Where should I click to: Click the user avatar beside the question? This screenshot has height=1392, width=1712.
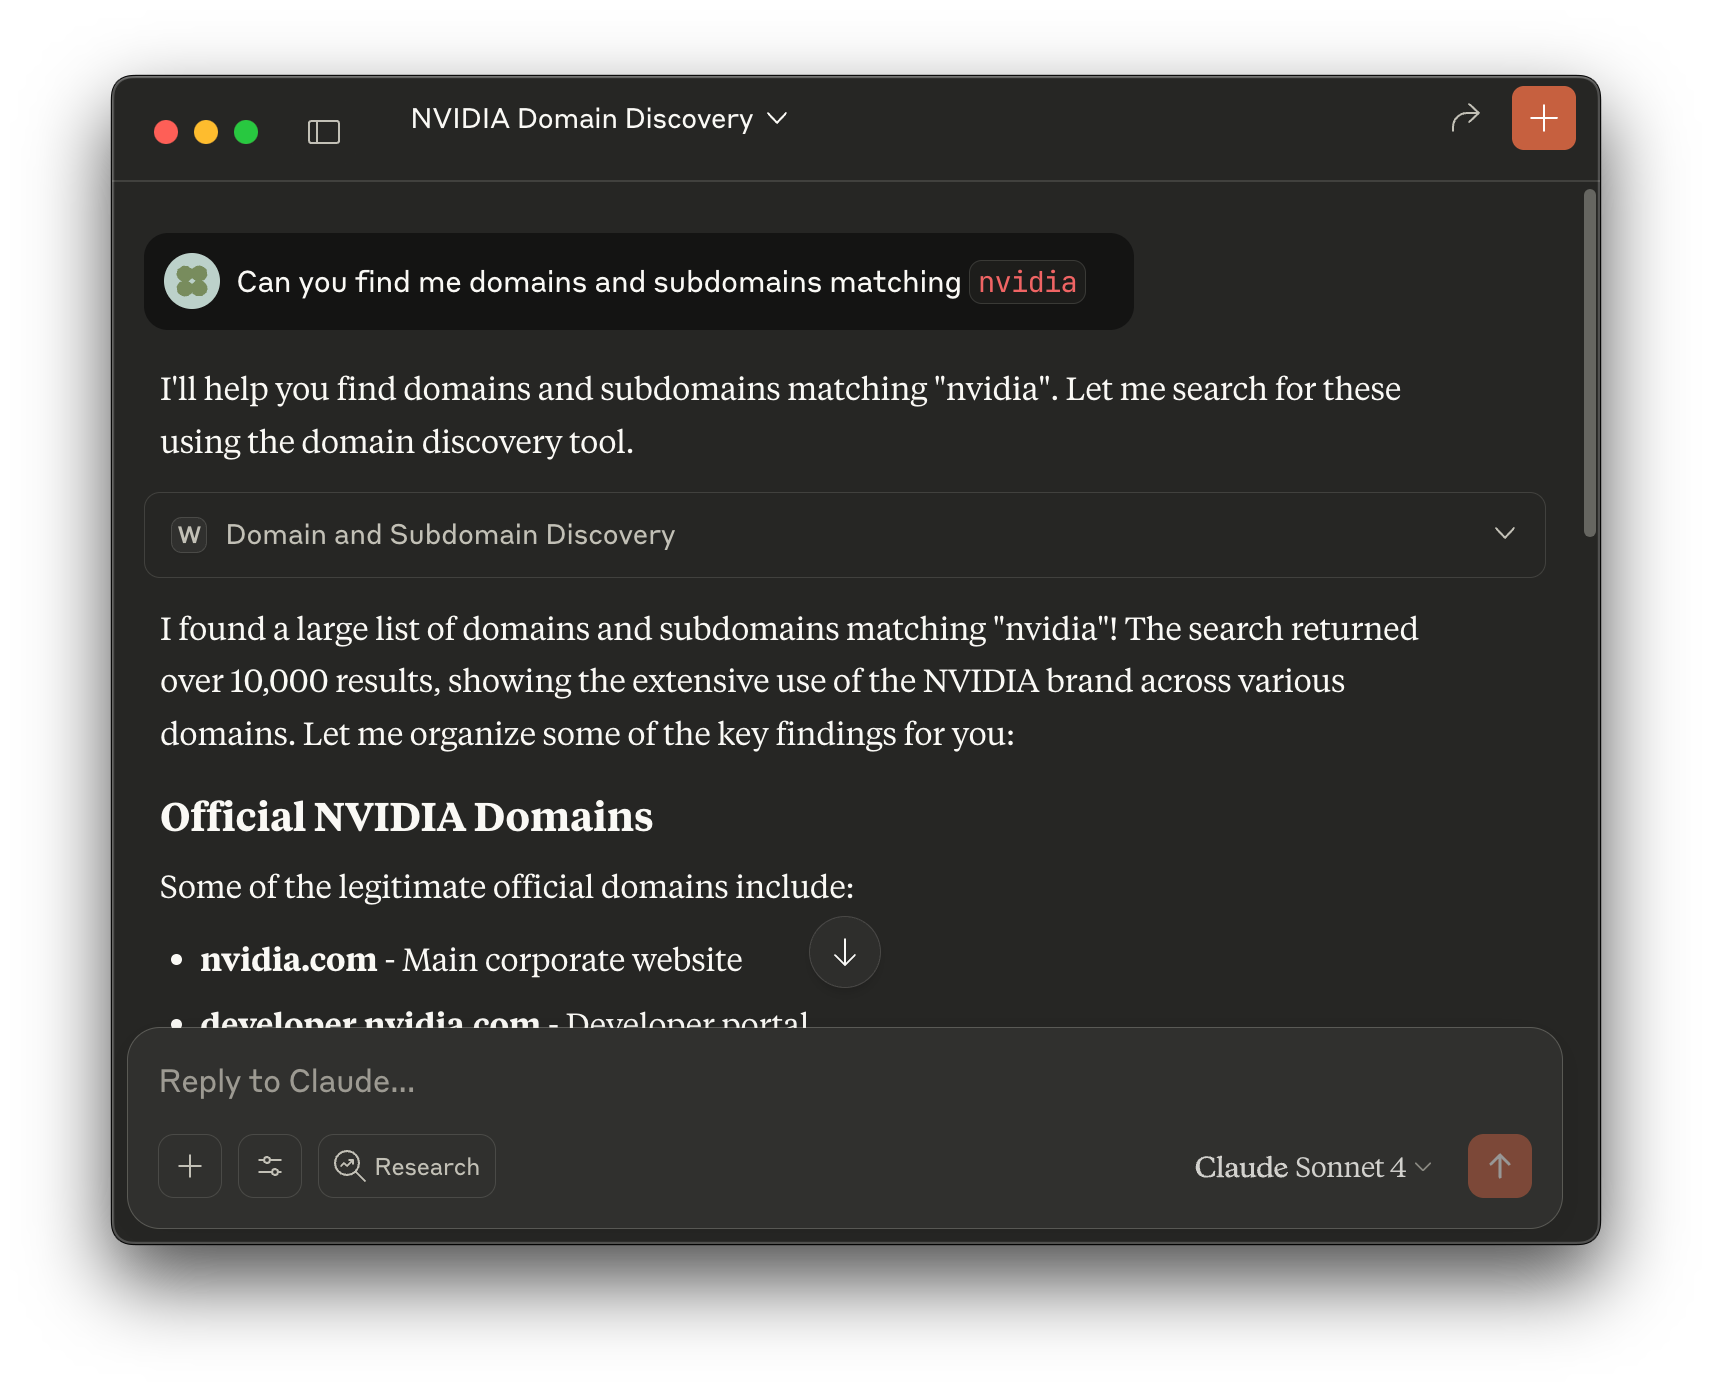click(x=191, y=281)
